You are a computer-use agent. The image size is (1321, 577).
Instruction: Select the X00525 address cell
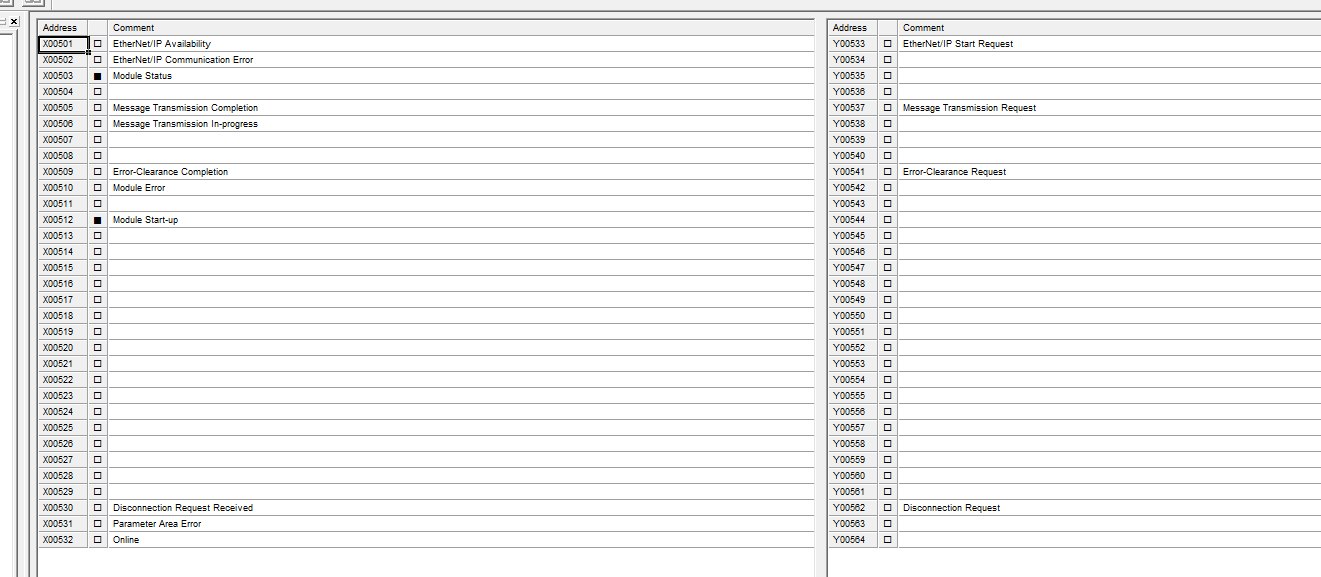(63, 428)
